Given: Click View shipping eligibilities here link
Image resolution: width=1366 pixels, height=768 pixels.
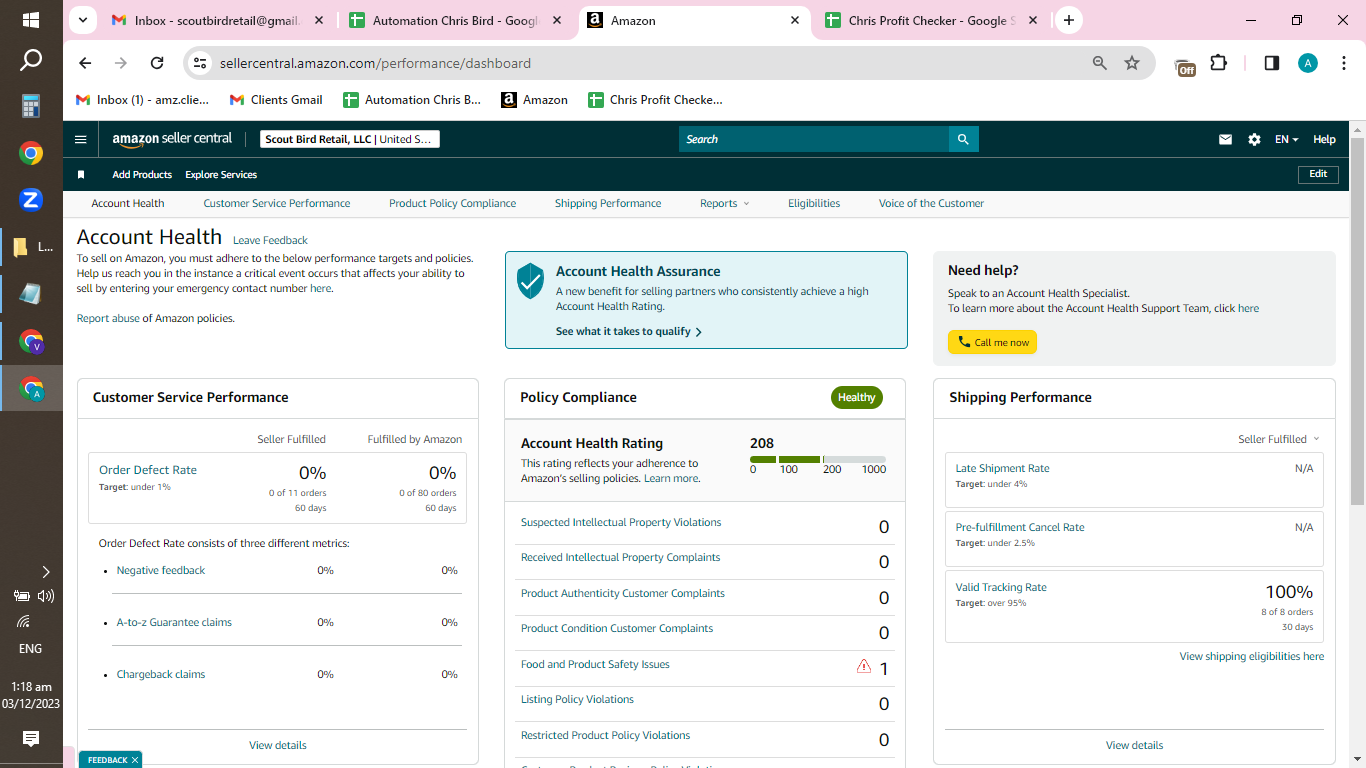Looking at the screenshot, I should tap(1252, 657).
